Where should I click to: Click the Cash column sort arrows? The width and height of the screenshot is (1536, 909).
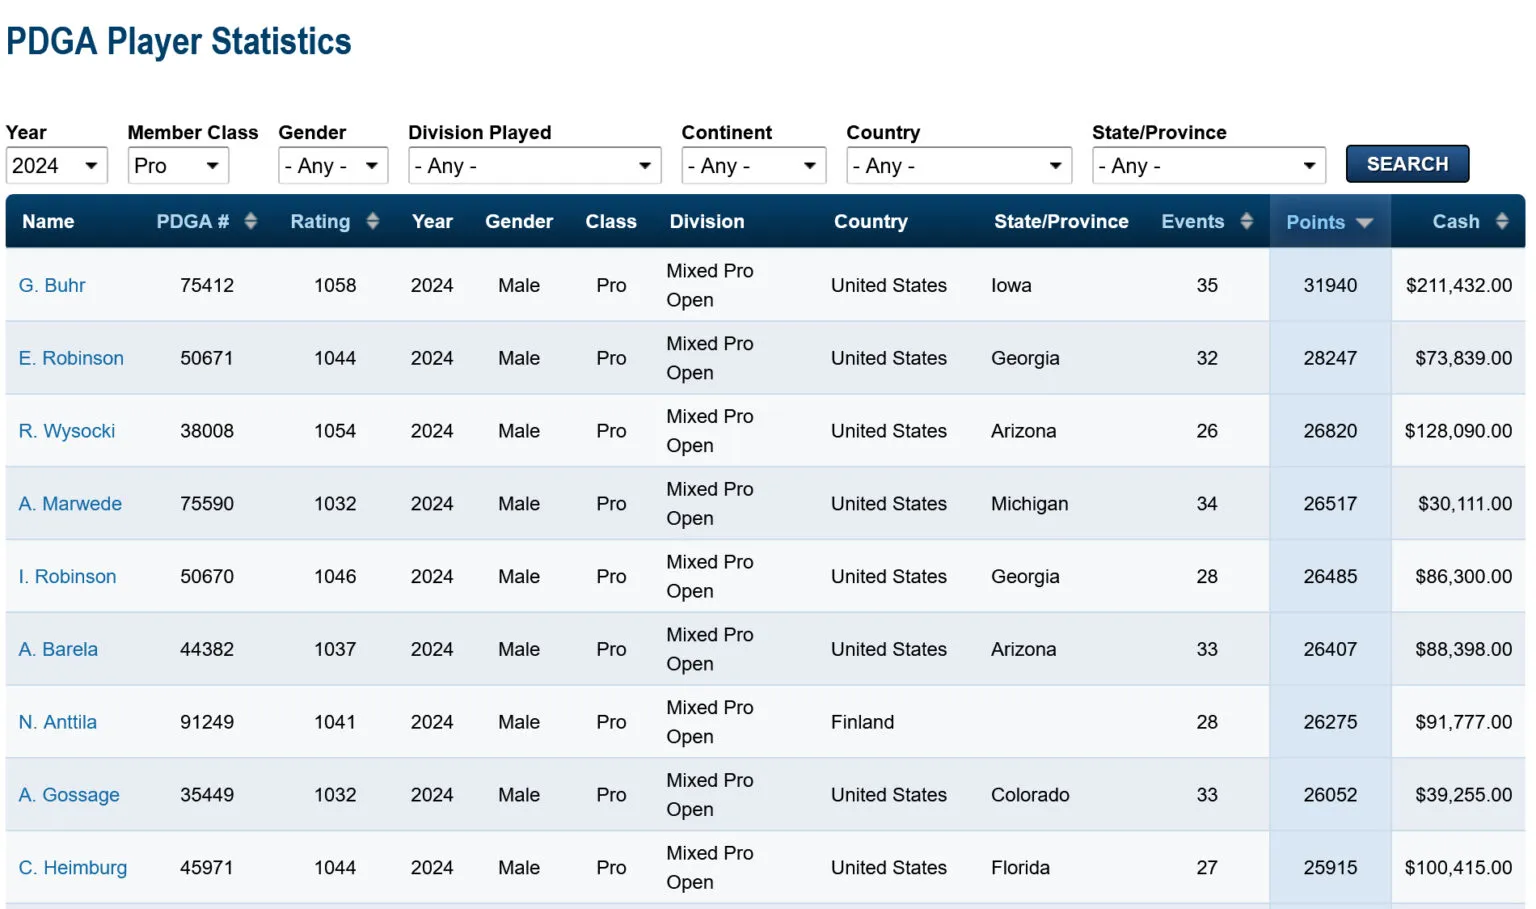tap(1501, 221)
